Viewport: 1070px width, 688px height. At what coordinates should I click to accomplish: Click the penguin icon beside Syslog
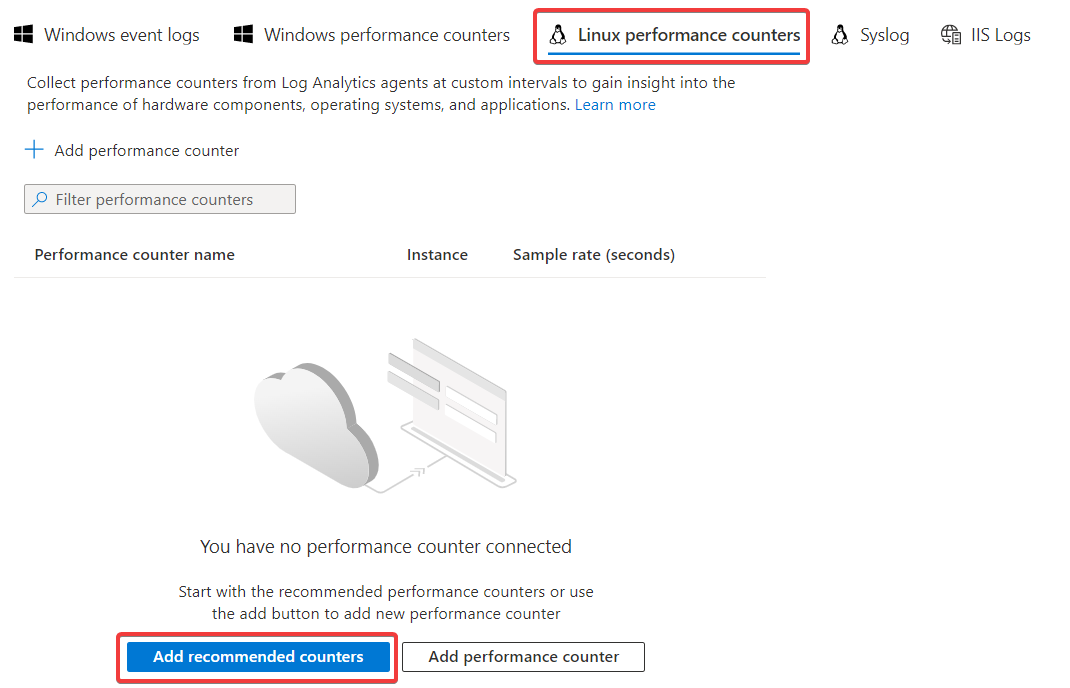point(840,35)
